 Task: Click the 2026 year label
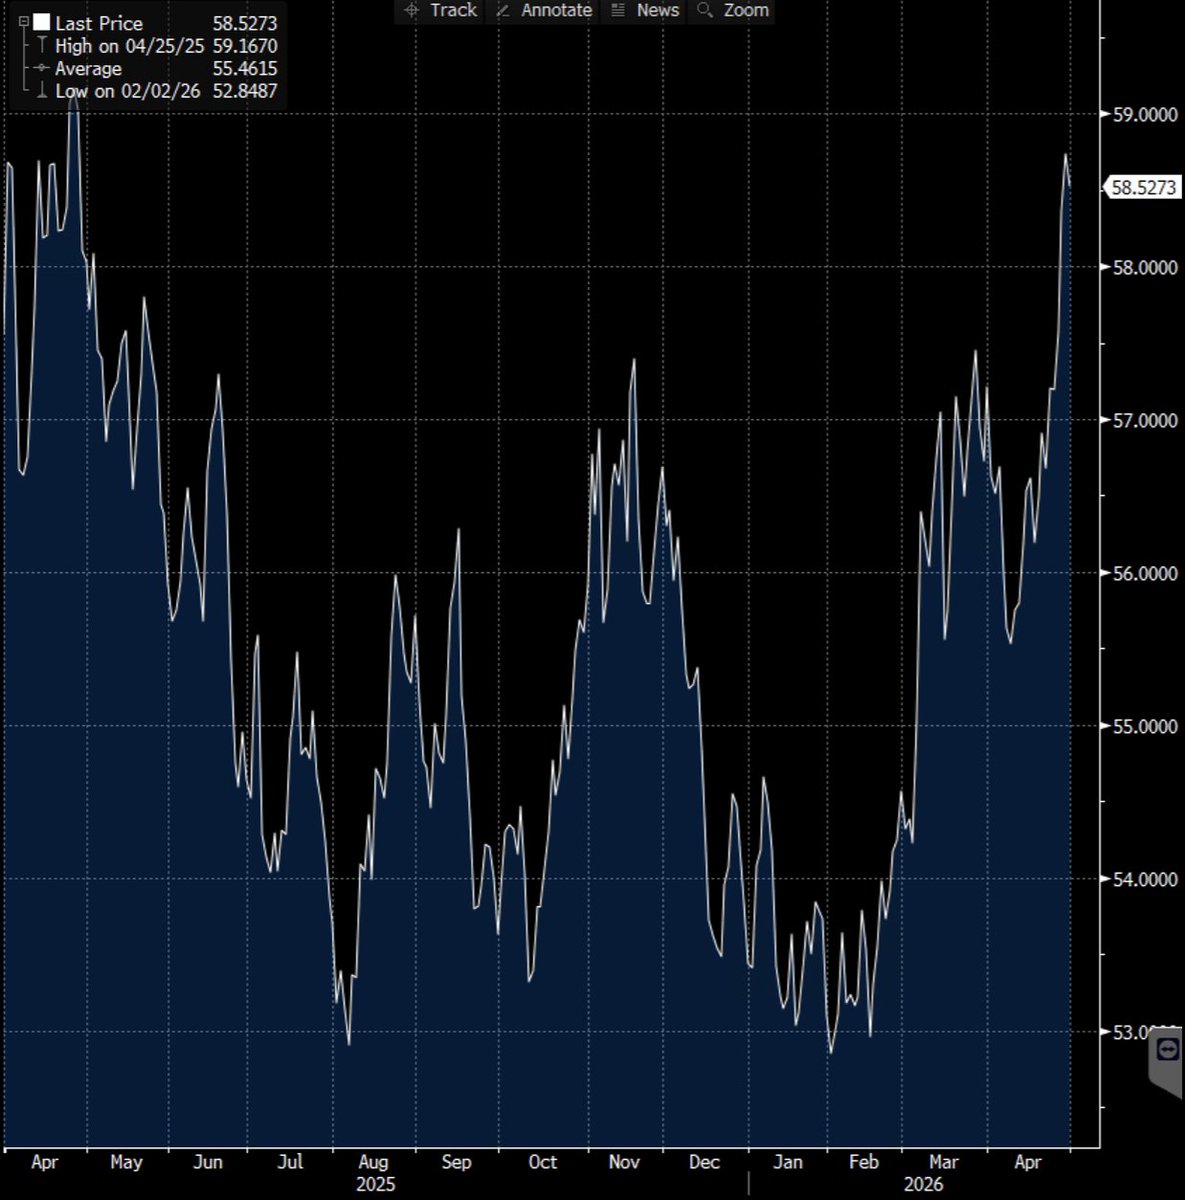923,1185
